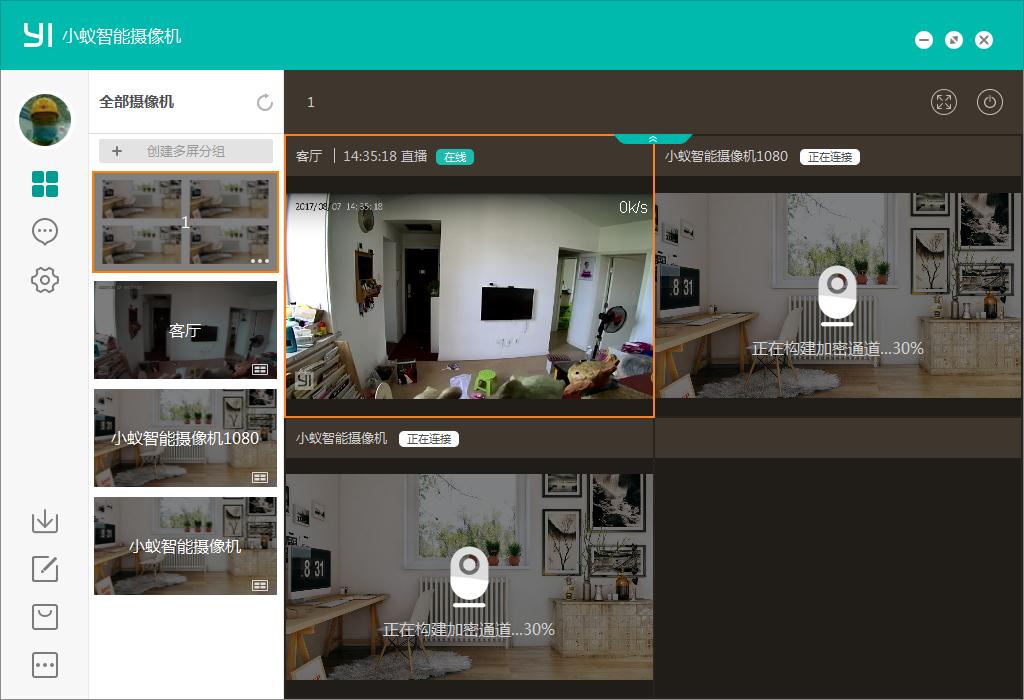The height and width of the screenshot is (700, 1024).
Task: Refresh the all cameras list
Action: tap(264, 103)
